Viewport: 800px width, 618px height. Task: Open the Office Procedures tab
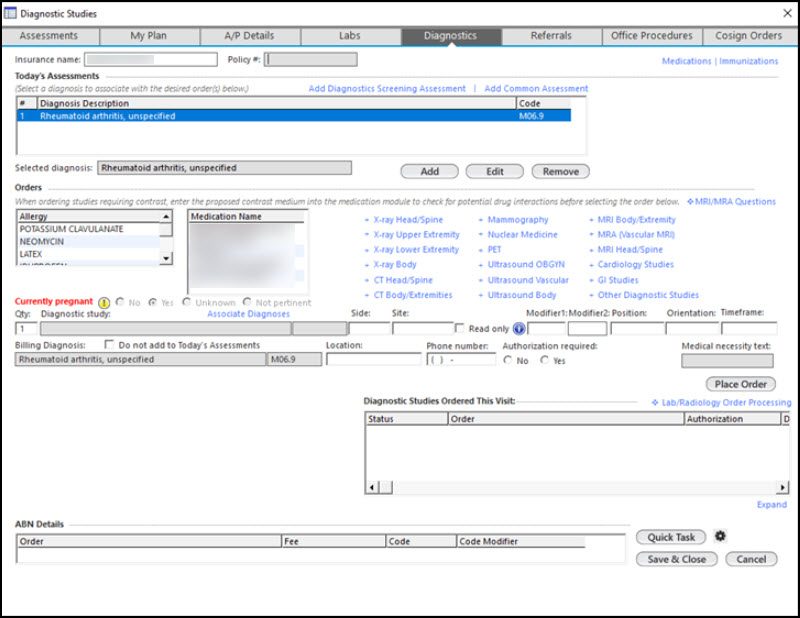[652, 36]
